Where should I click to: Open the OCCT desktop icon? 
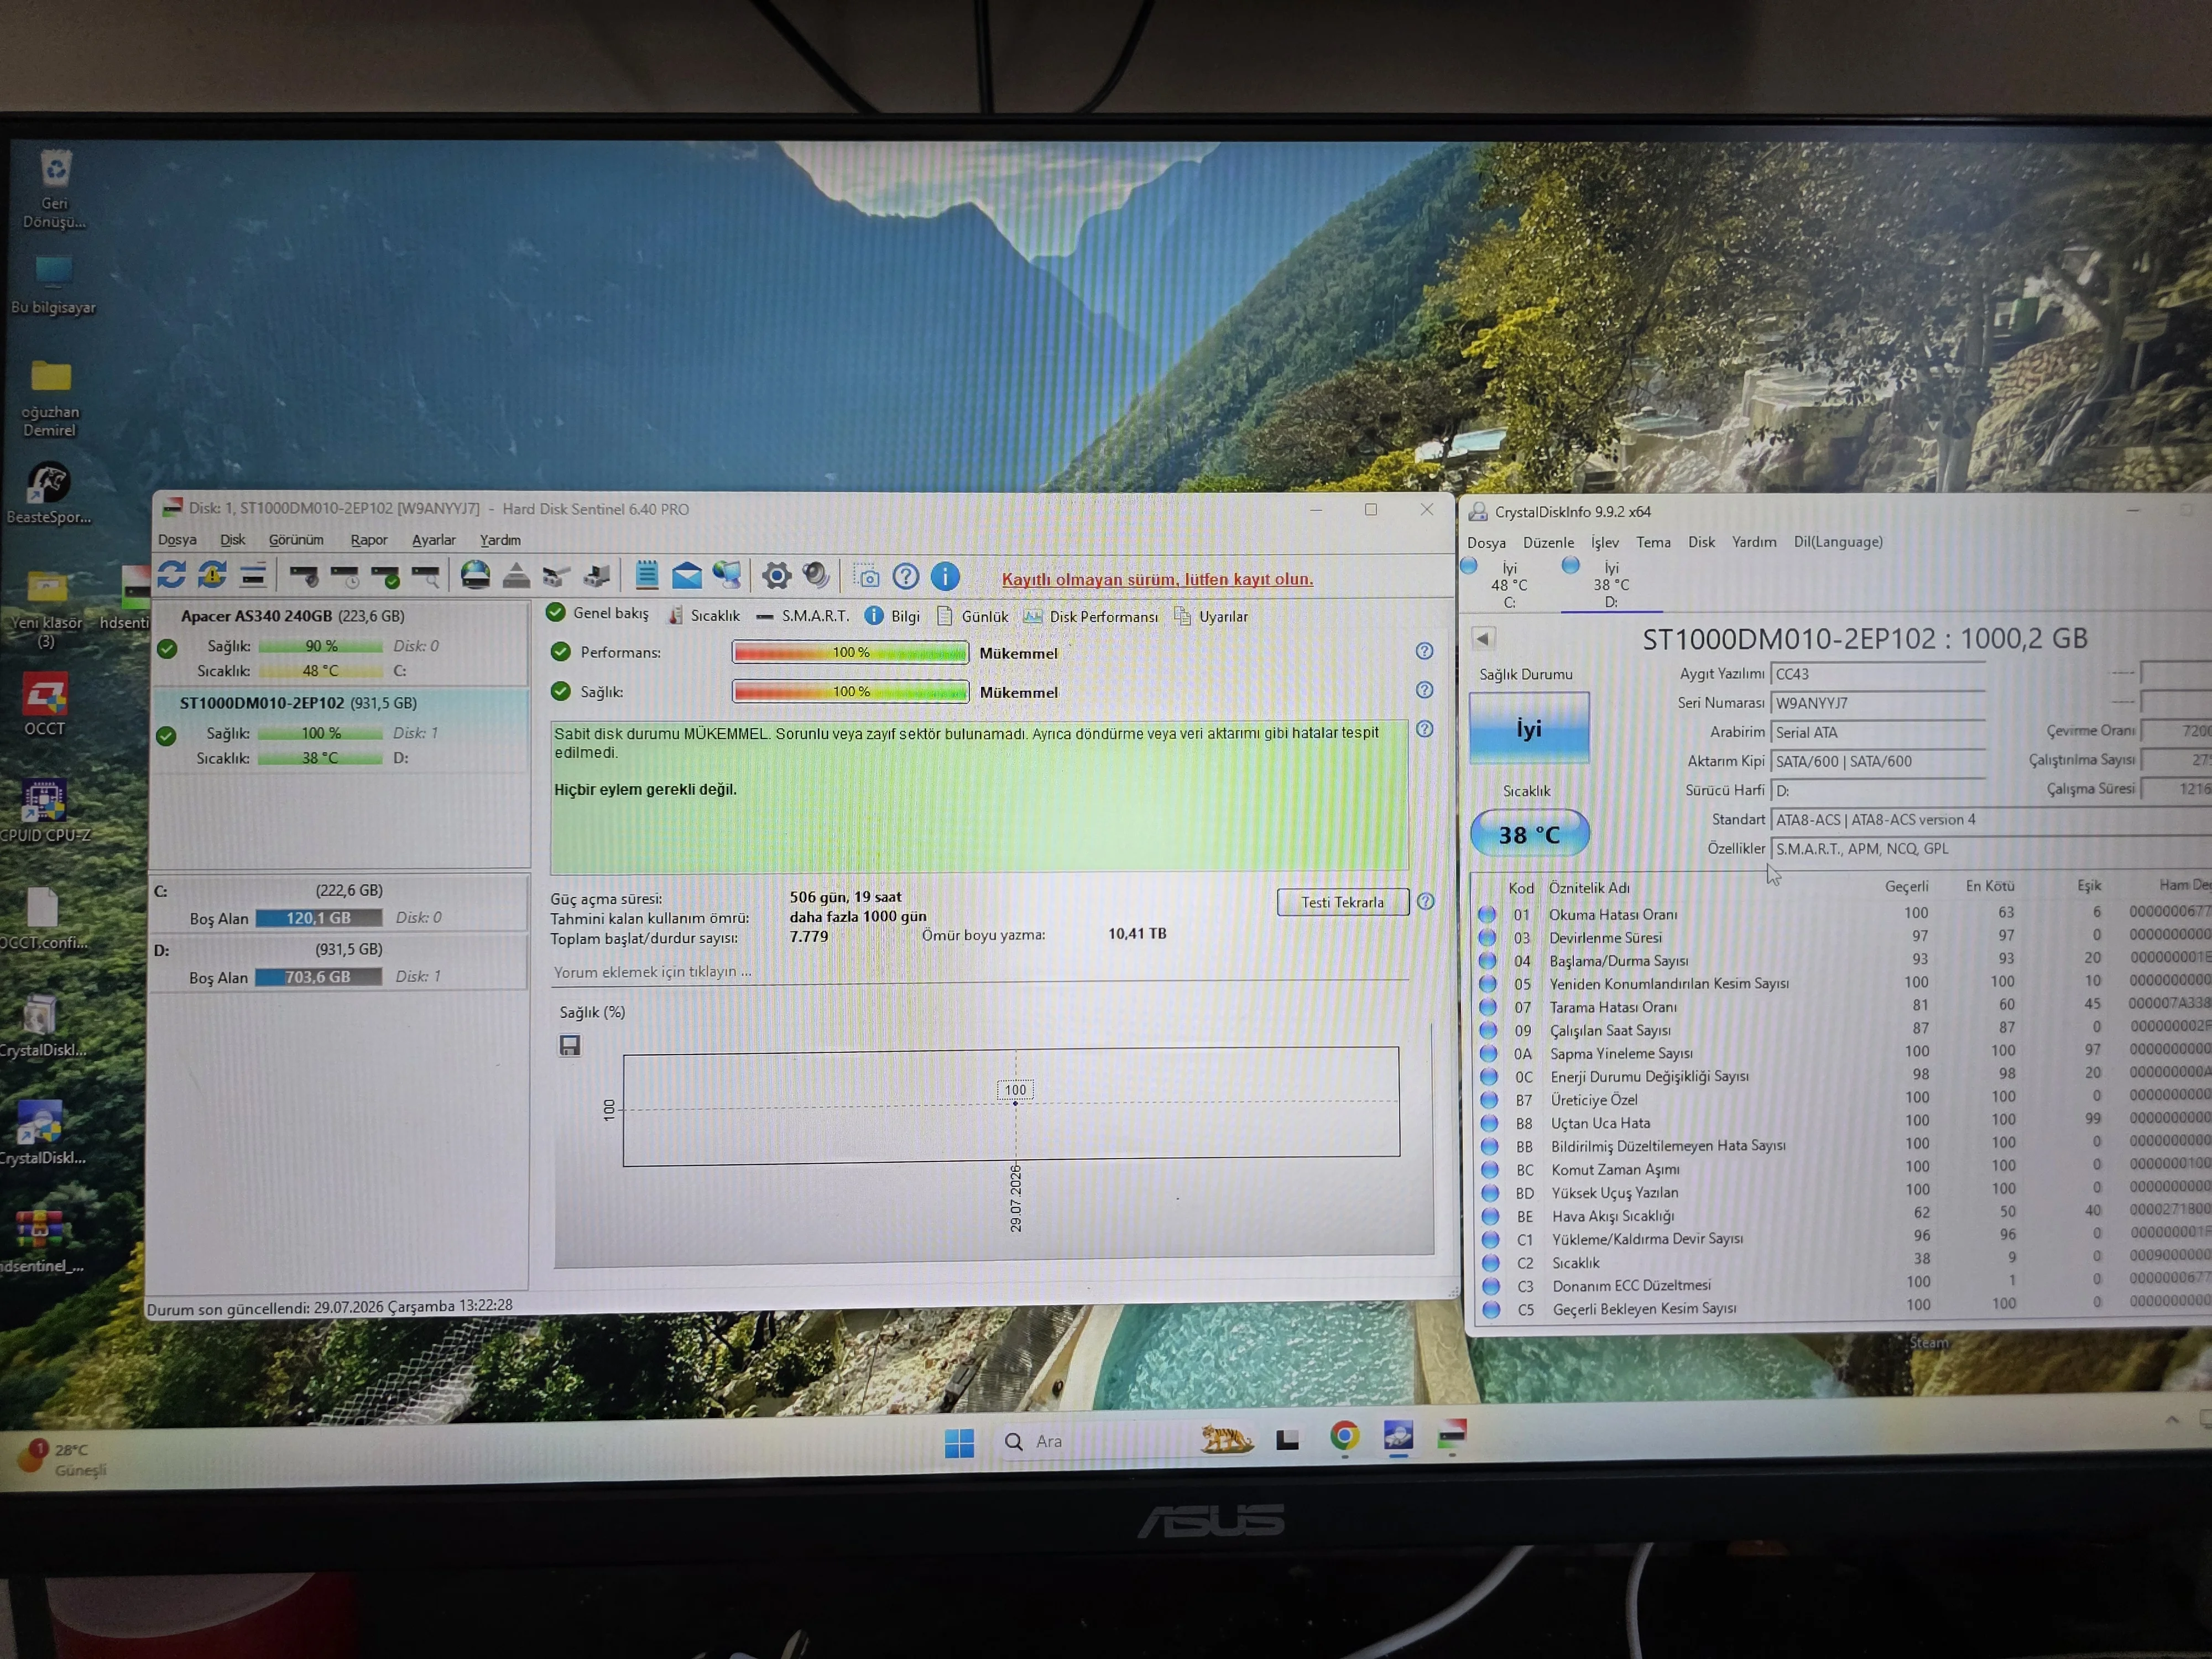pyautogui.click(x=44, y=704)
